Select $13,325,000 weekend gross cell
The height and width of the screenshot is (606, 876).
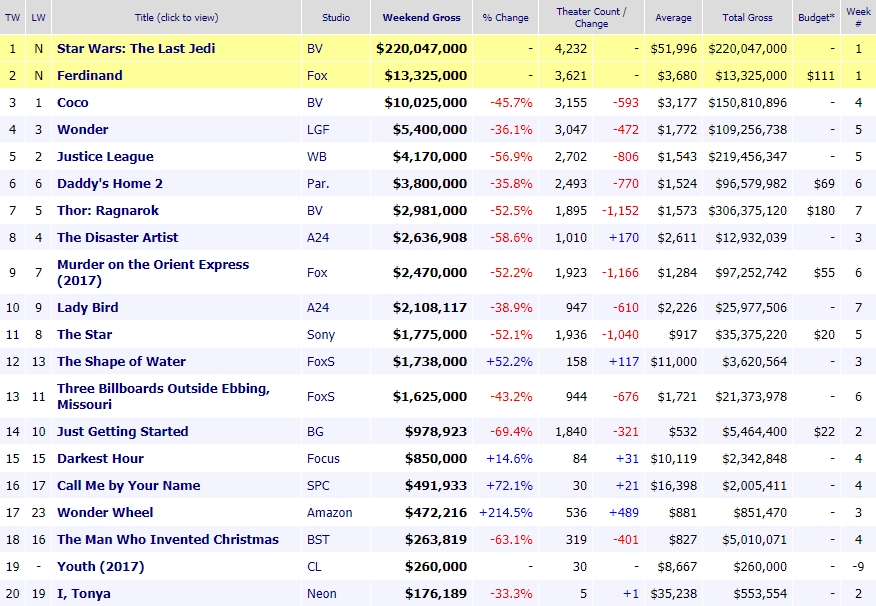tap(426, 75)
